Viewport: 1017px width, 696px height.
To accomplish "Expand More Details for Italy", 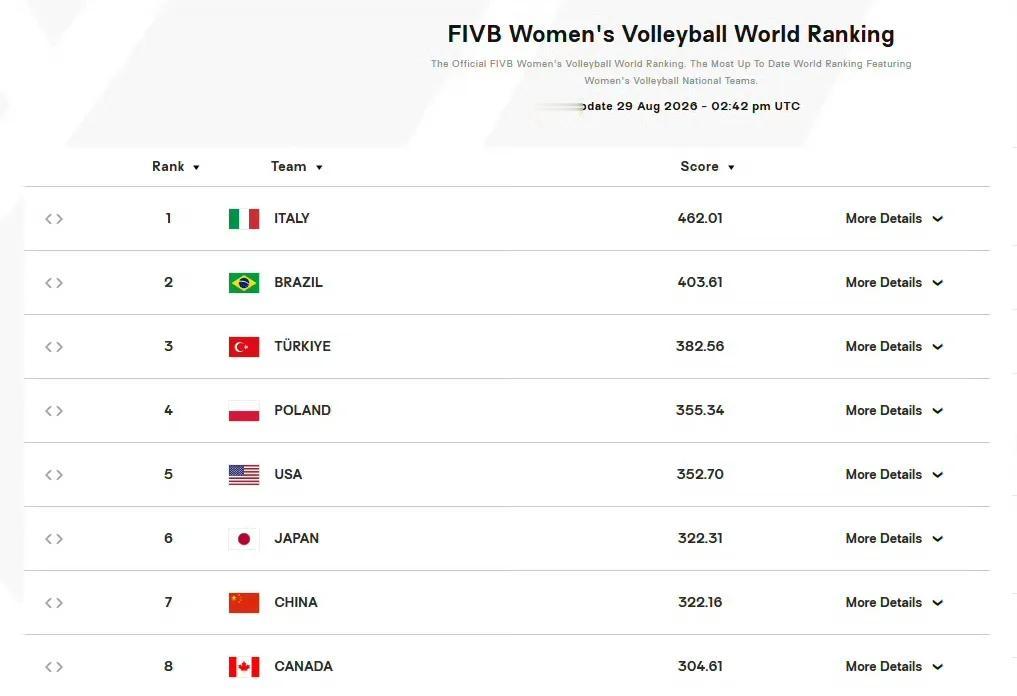I will (894, 219).
